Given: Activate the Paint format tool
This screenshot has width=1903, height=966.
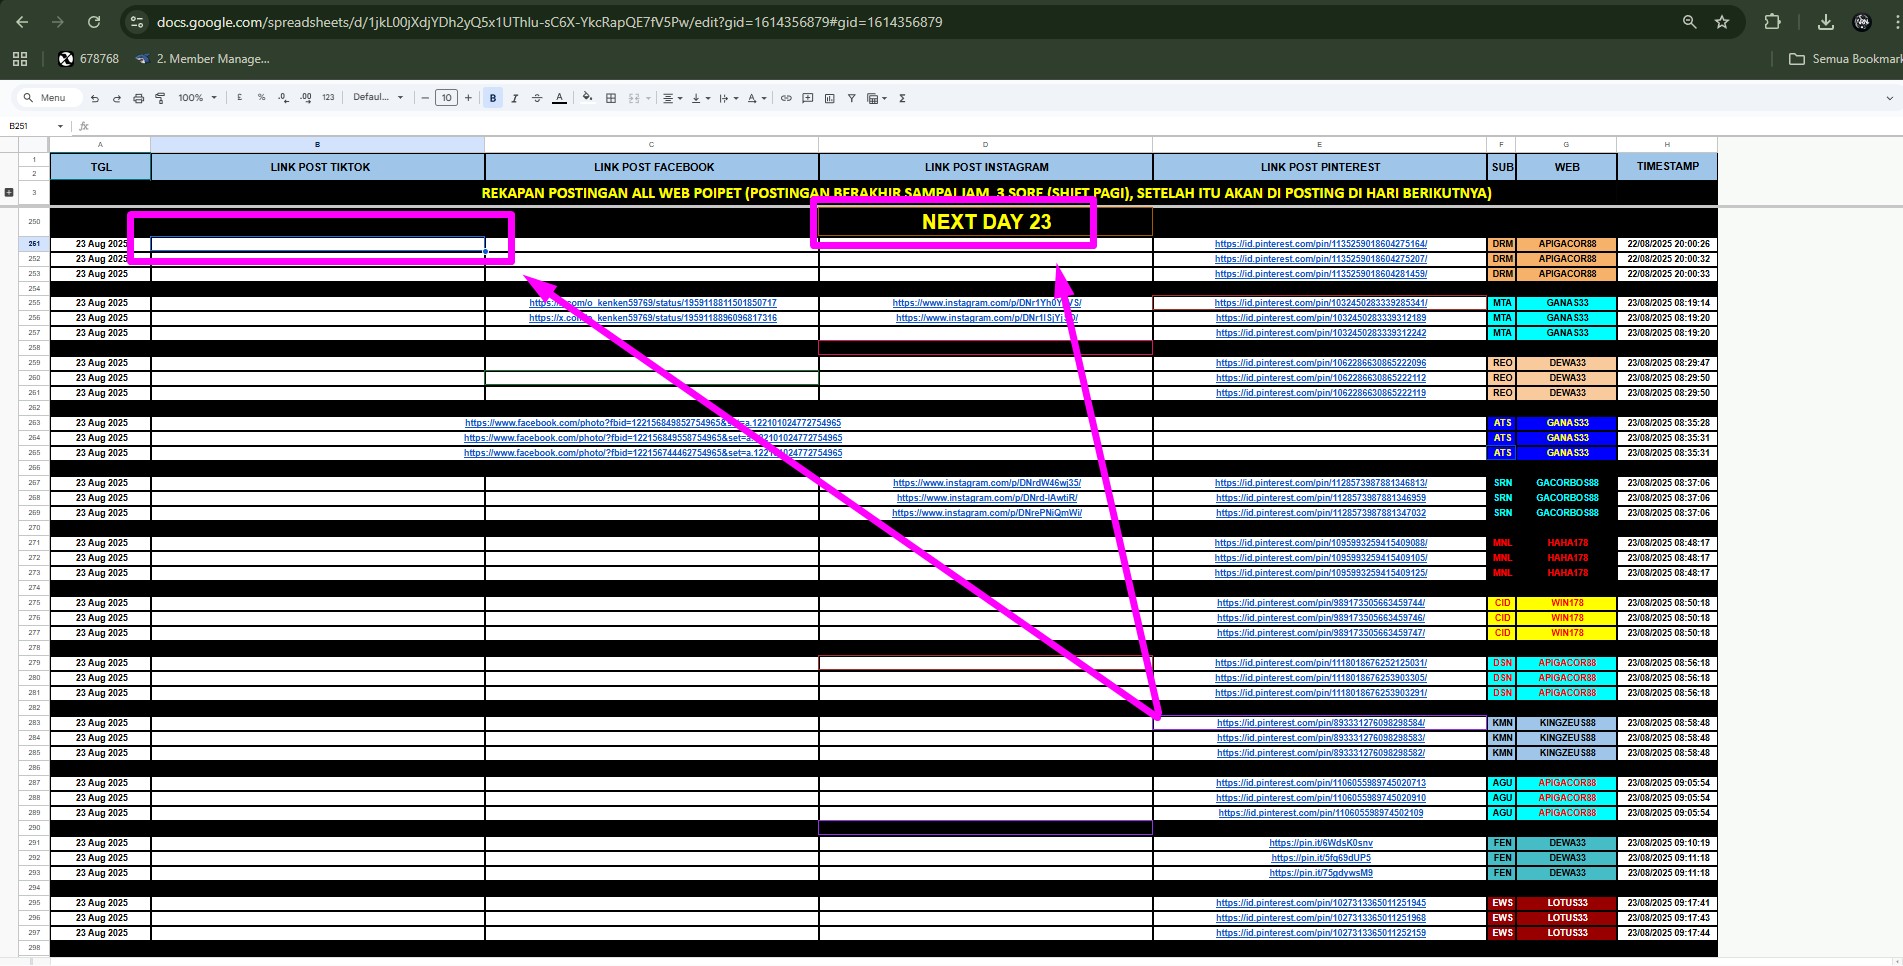Looking at the screenshot, I should pos(160,98).
